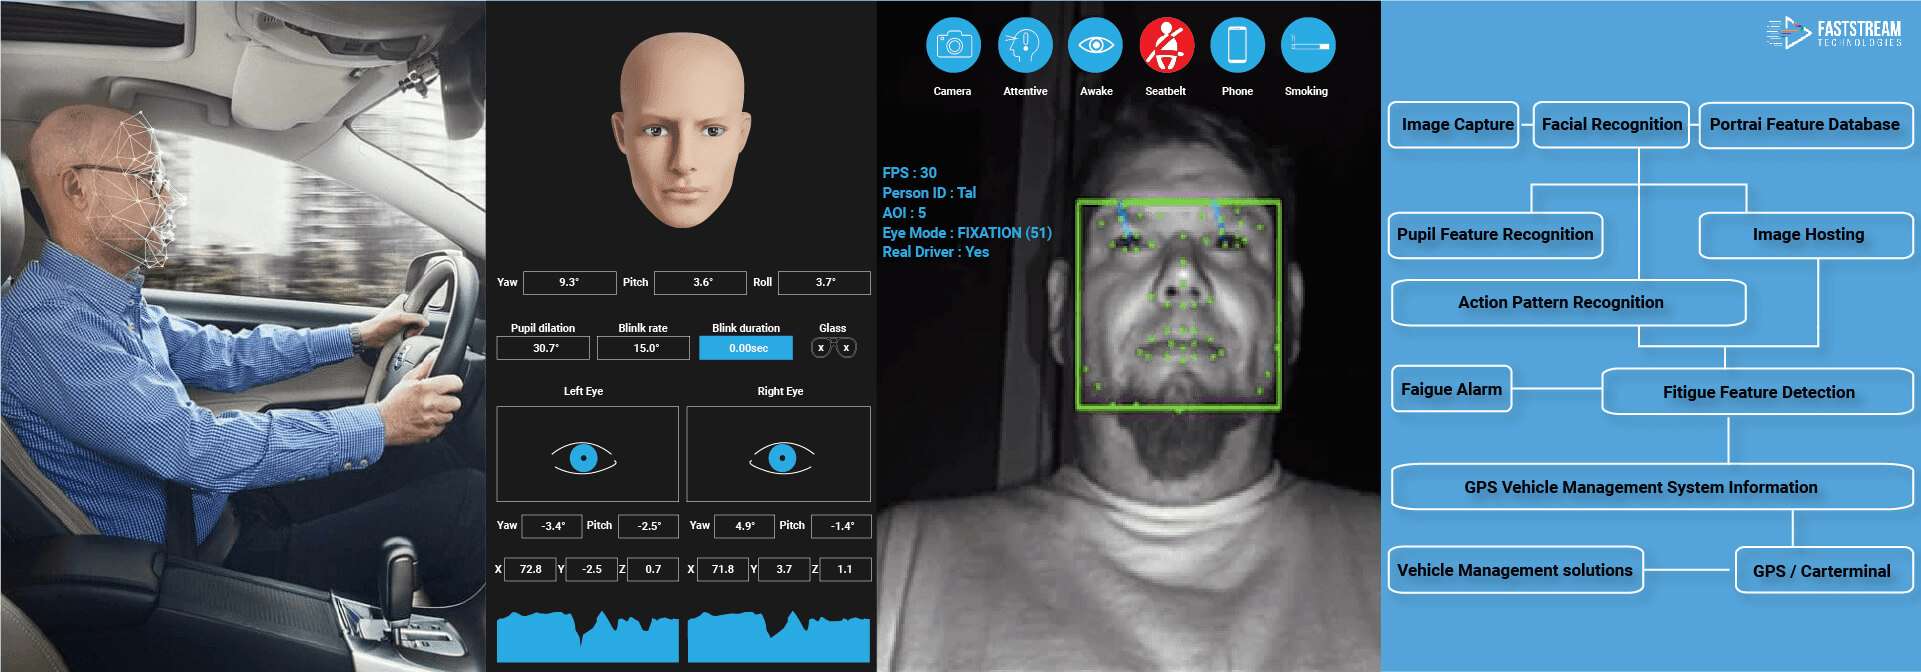Click the right eye Yaw value 4.9°
Image resolution: width=1921 pixels, height=672 pixels.
pos(745,526)
